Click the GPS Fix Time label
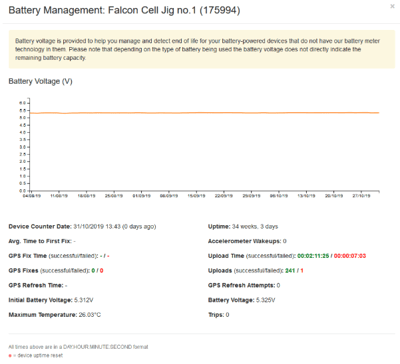Viewport: 400px width, 364px height. (x=28, y=256)
